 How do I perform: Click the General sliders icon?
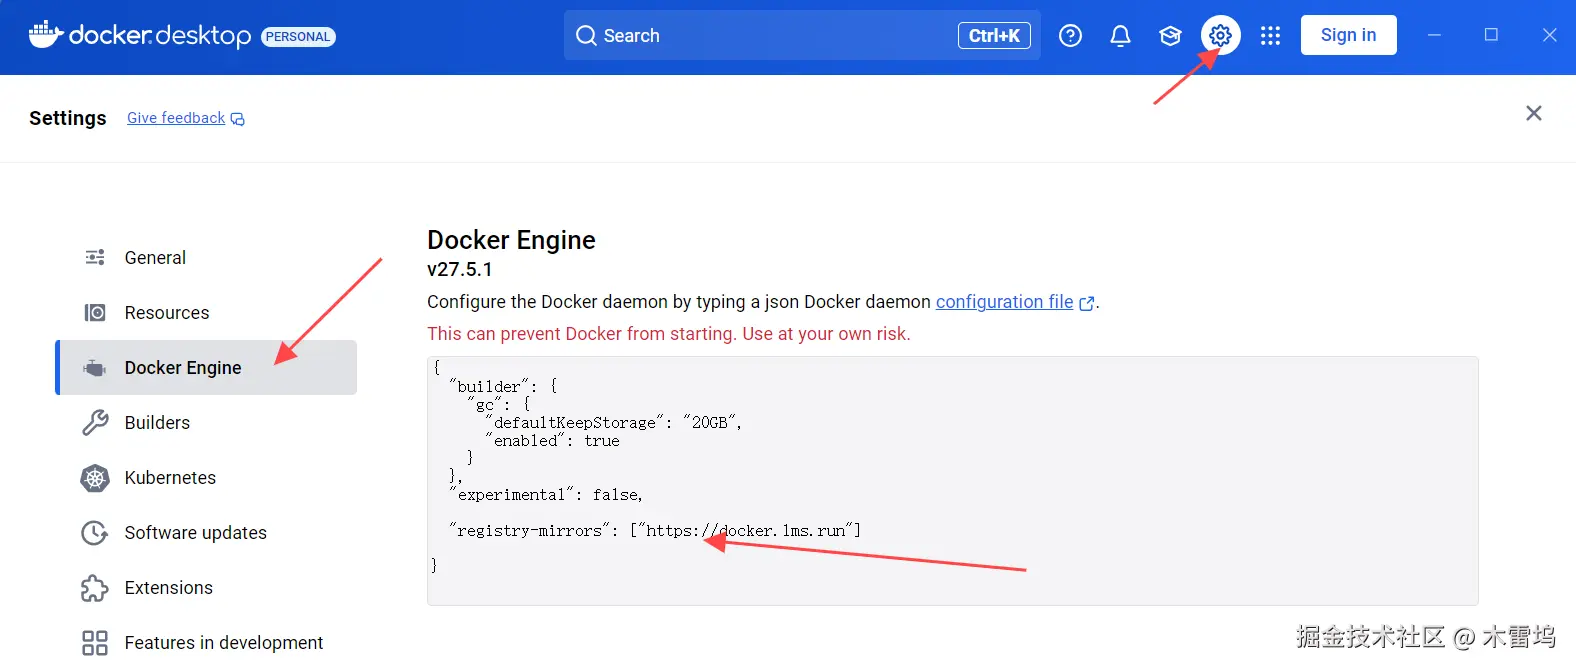pyautogui.click(x=95, y=257)
